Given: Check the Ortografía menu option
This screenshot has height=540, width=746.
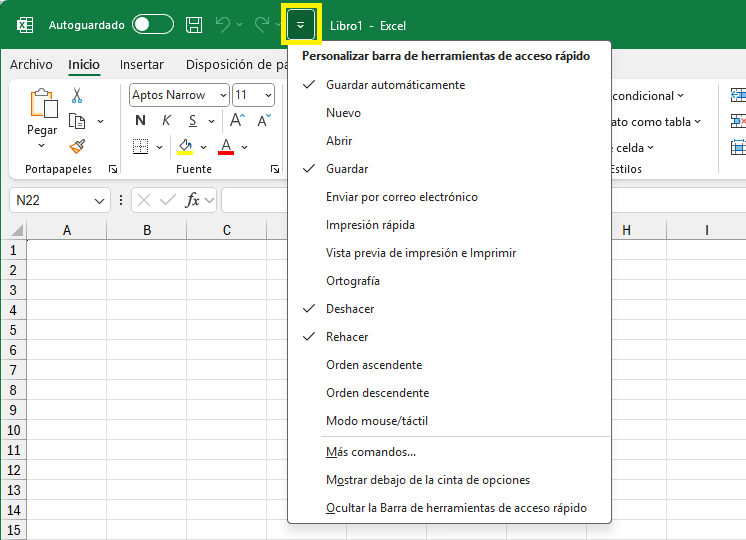Looking at the screenshot, I should tap(449, 281).
